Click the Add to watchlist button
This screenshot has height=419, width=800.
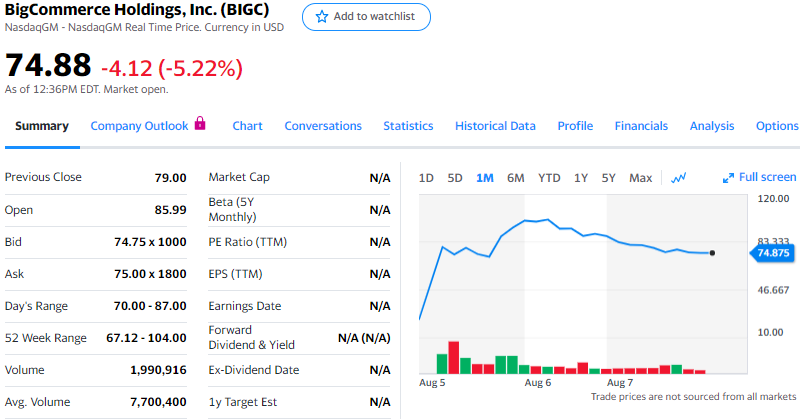pyautogui.click(x=366, y=17)
